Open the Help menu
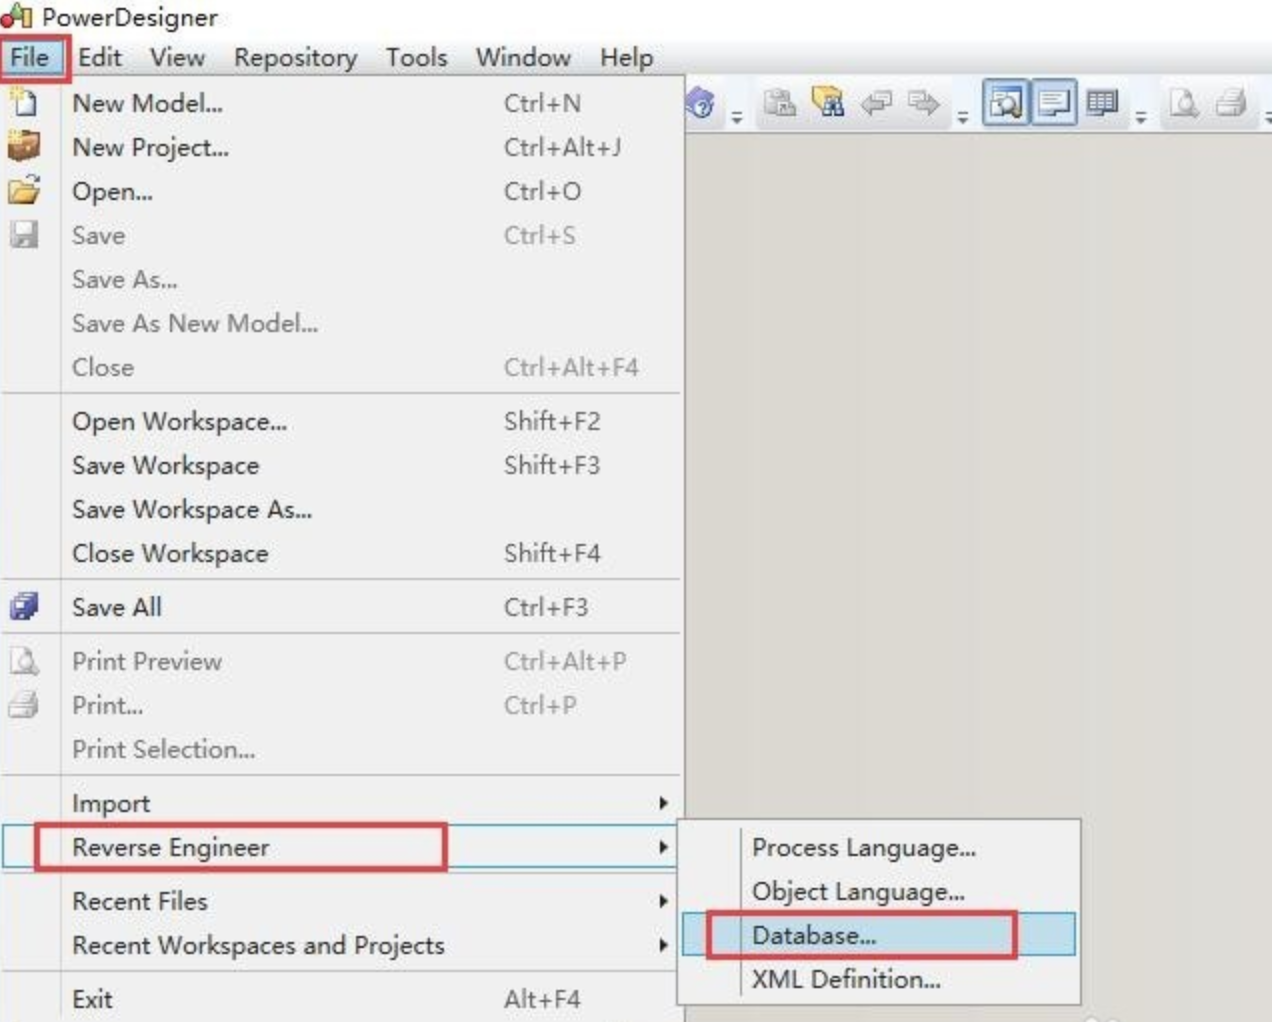 [626, 57]
